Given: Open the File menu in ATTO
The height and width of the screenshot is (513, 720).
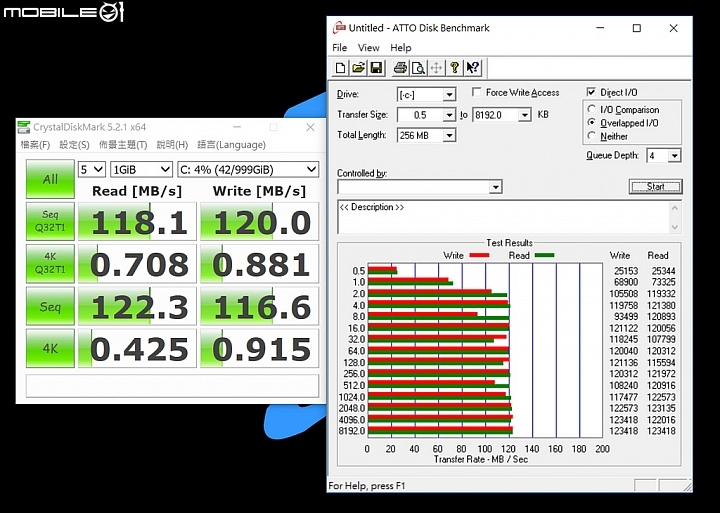Looking at the screenshot, I should [339, 48].
